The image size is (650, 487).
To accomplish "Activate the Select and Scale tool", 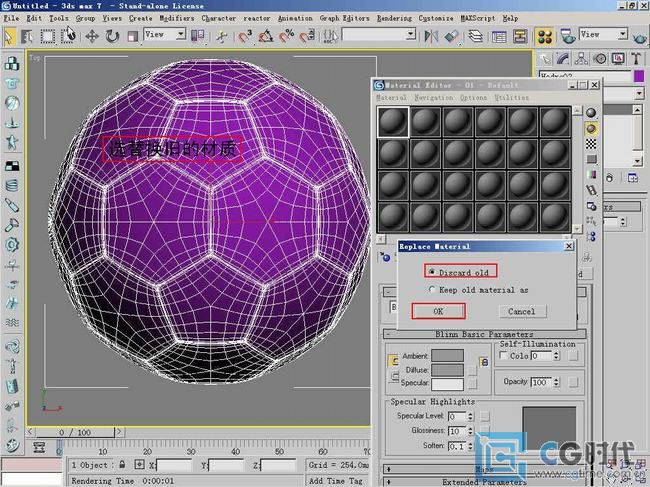I will click(x=132, y=36).
